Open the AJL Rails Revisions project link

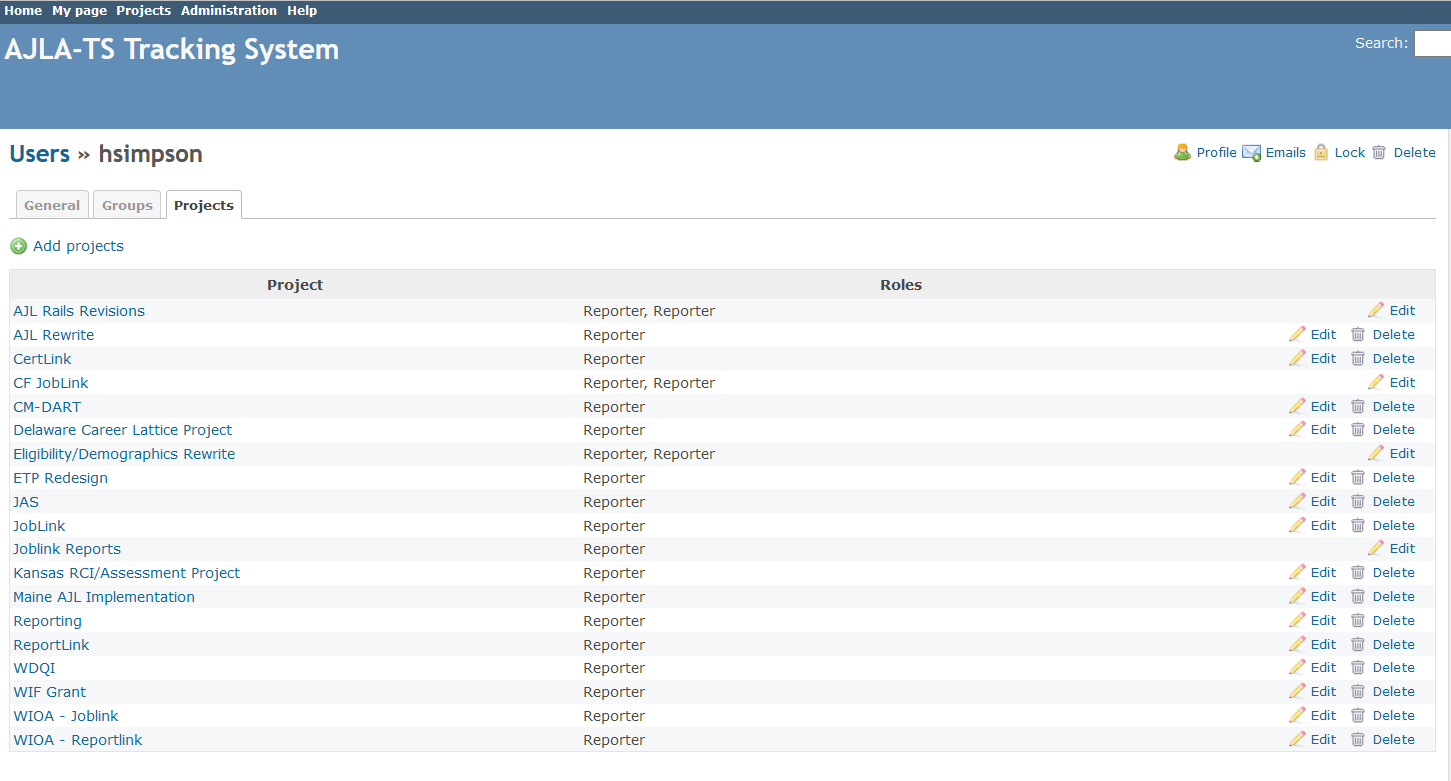[79, 311]
